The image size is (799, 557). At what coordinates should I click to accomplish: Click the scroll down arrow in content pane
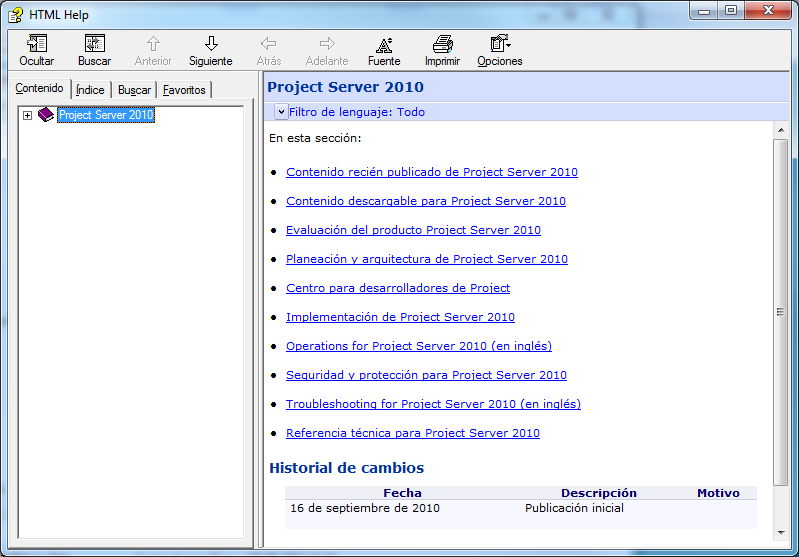[x=781, y=533]
